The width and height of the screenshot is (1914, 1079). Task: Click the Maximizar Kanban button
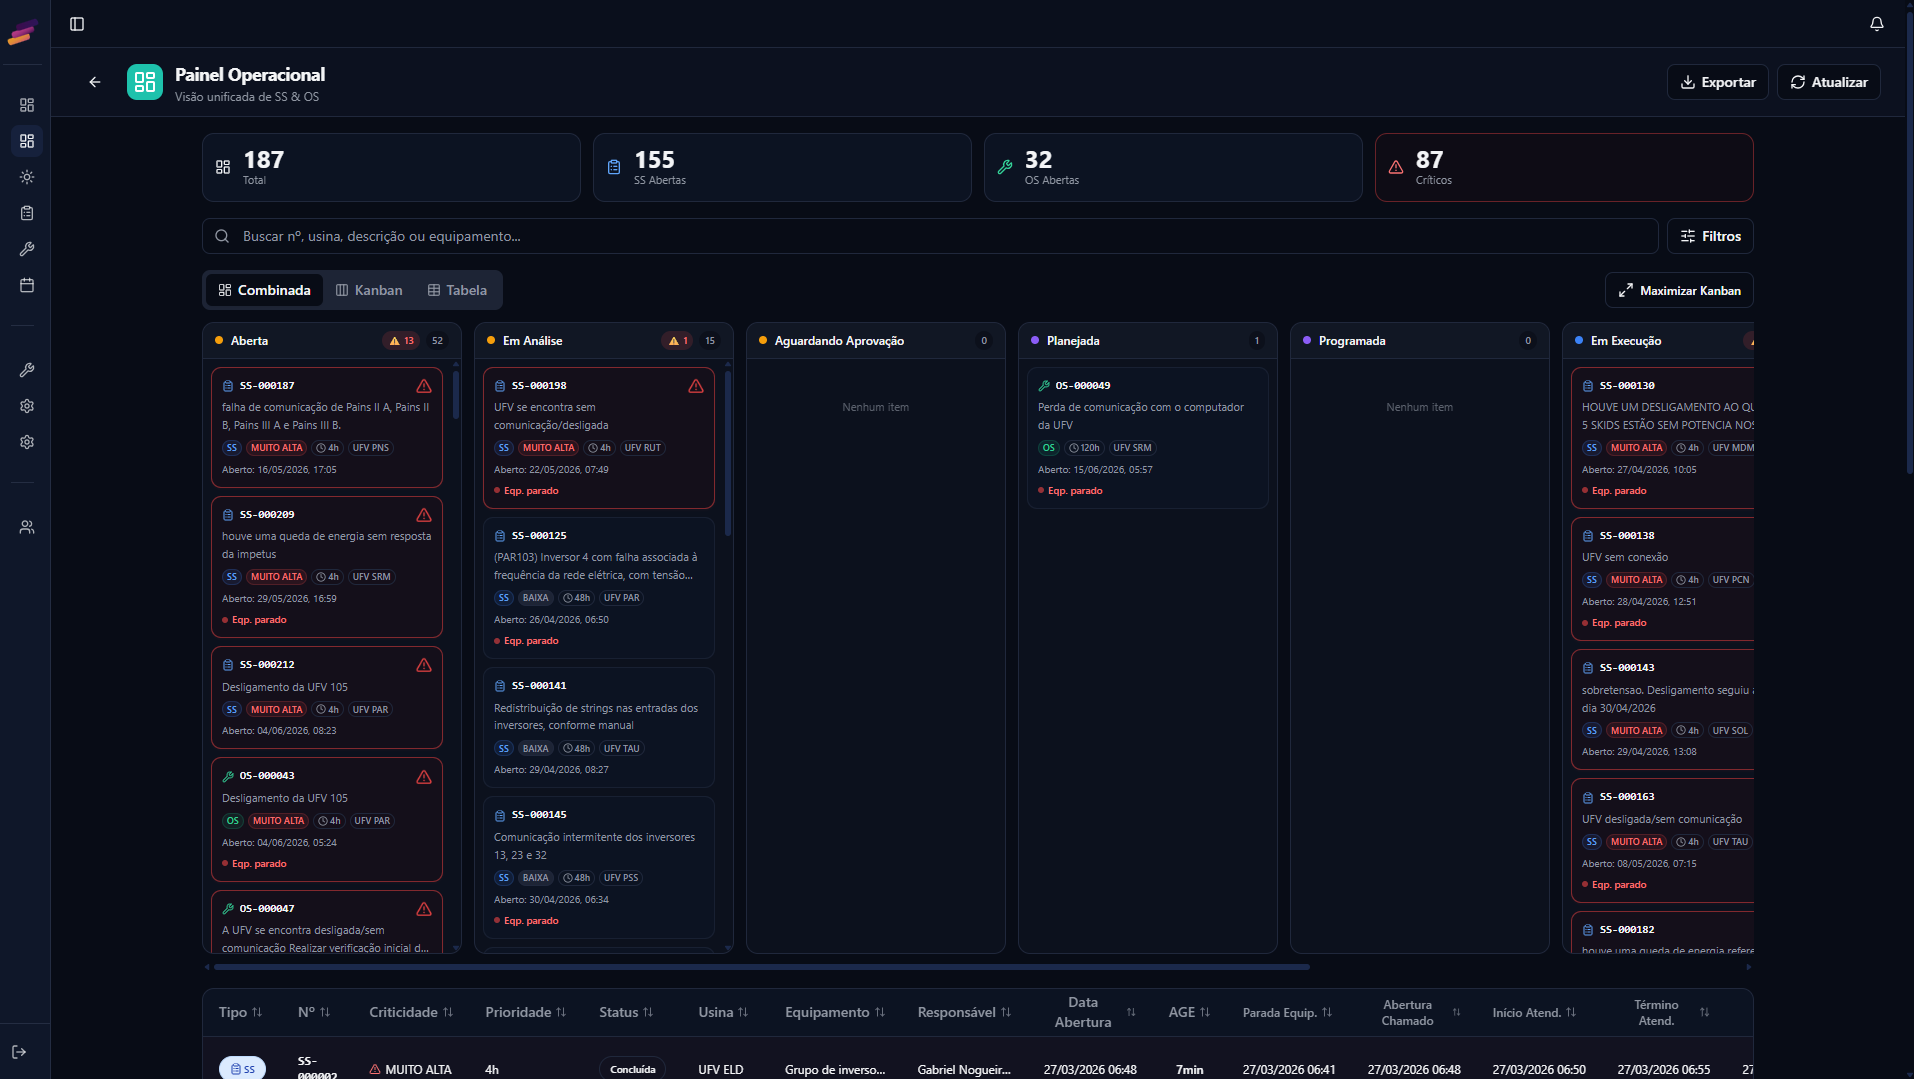(x=1679, y=290)
